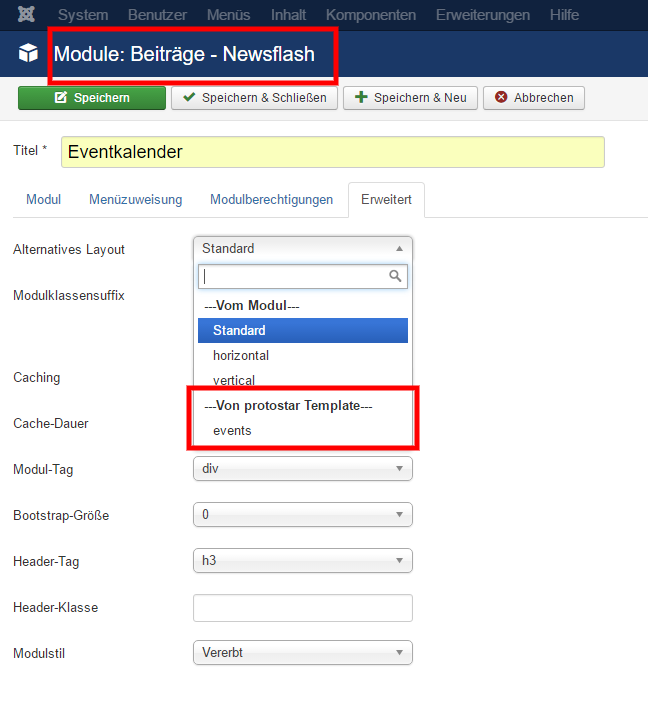The height and width of the screenshot is (717, 648).
Task: Cancel editing with the Abbrechen button
Action: (534, 98)
